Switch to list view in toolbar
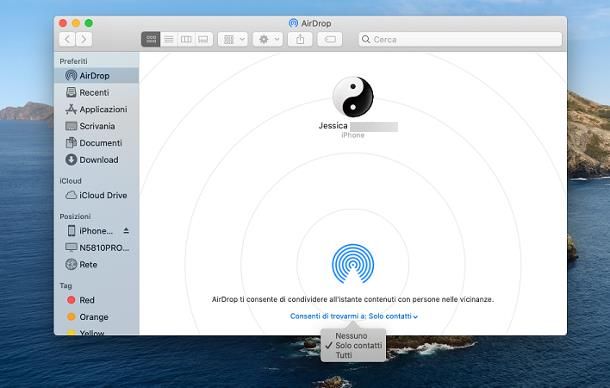 point(169,39)
